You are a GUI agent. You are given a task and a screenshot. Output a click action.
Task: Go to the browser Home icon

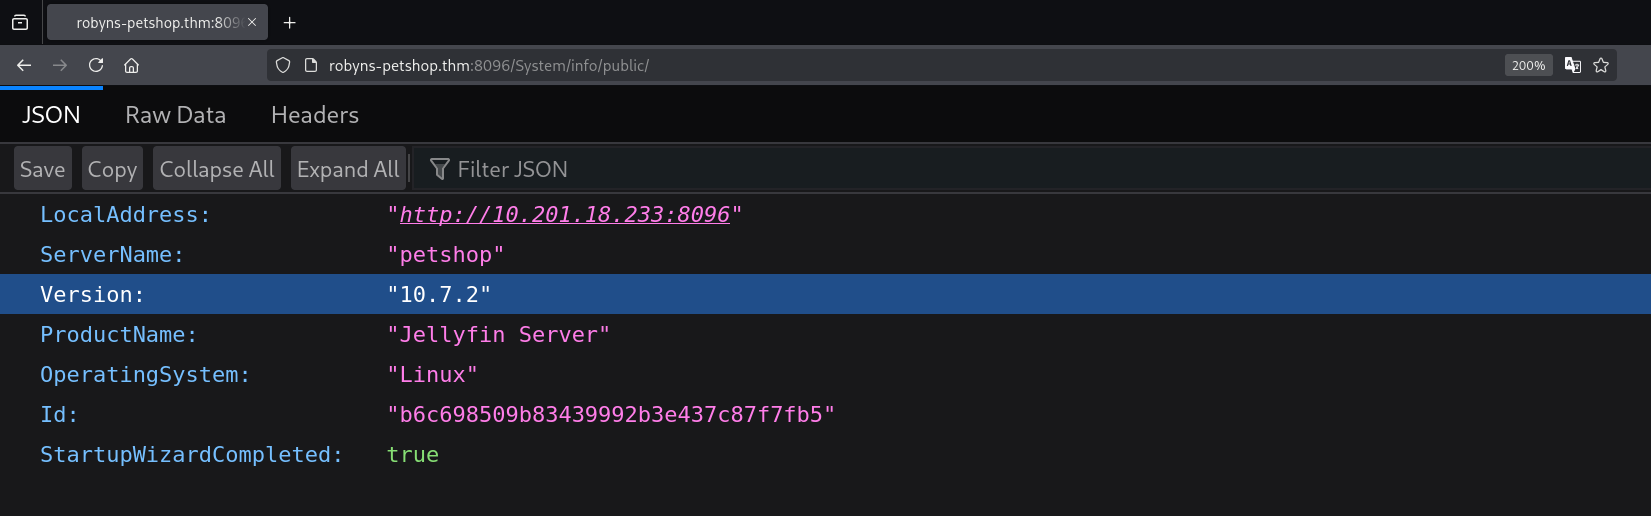click(x=131, y=65)
